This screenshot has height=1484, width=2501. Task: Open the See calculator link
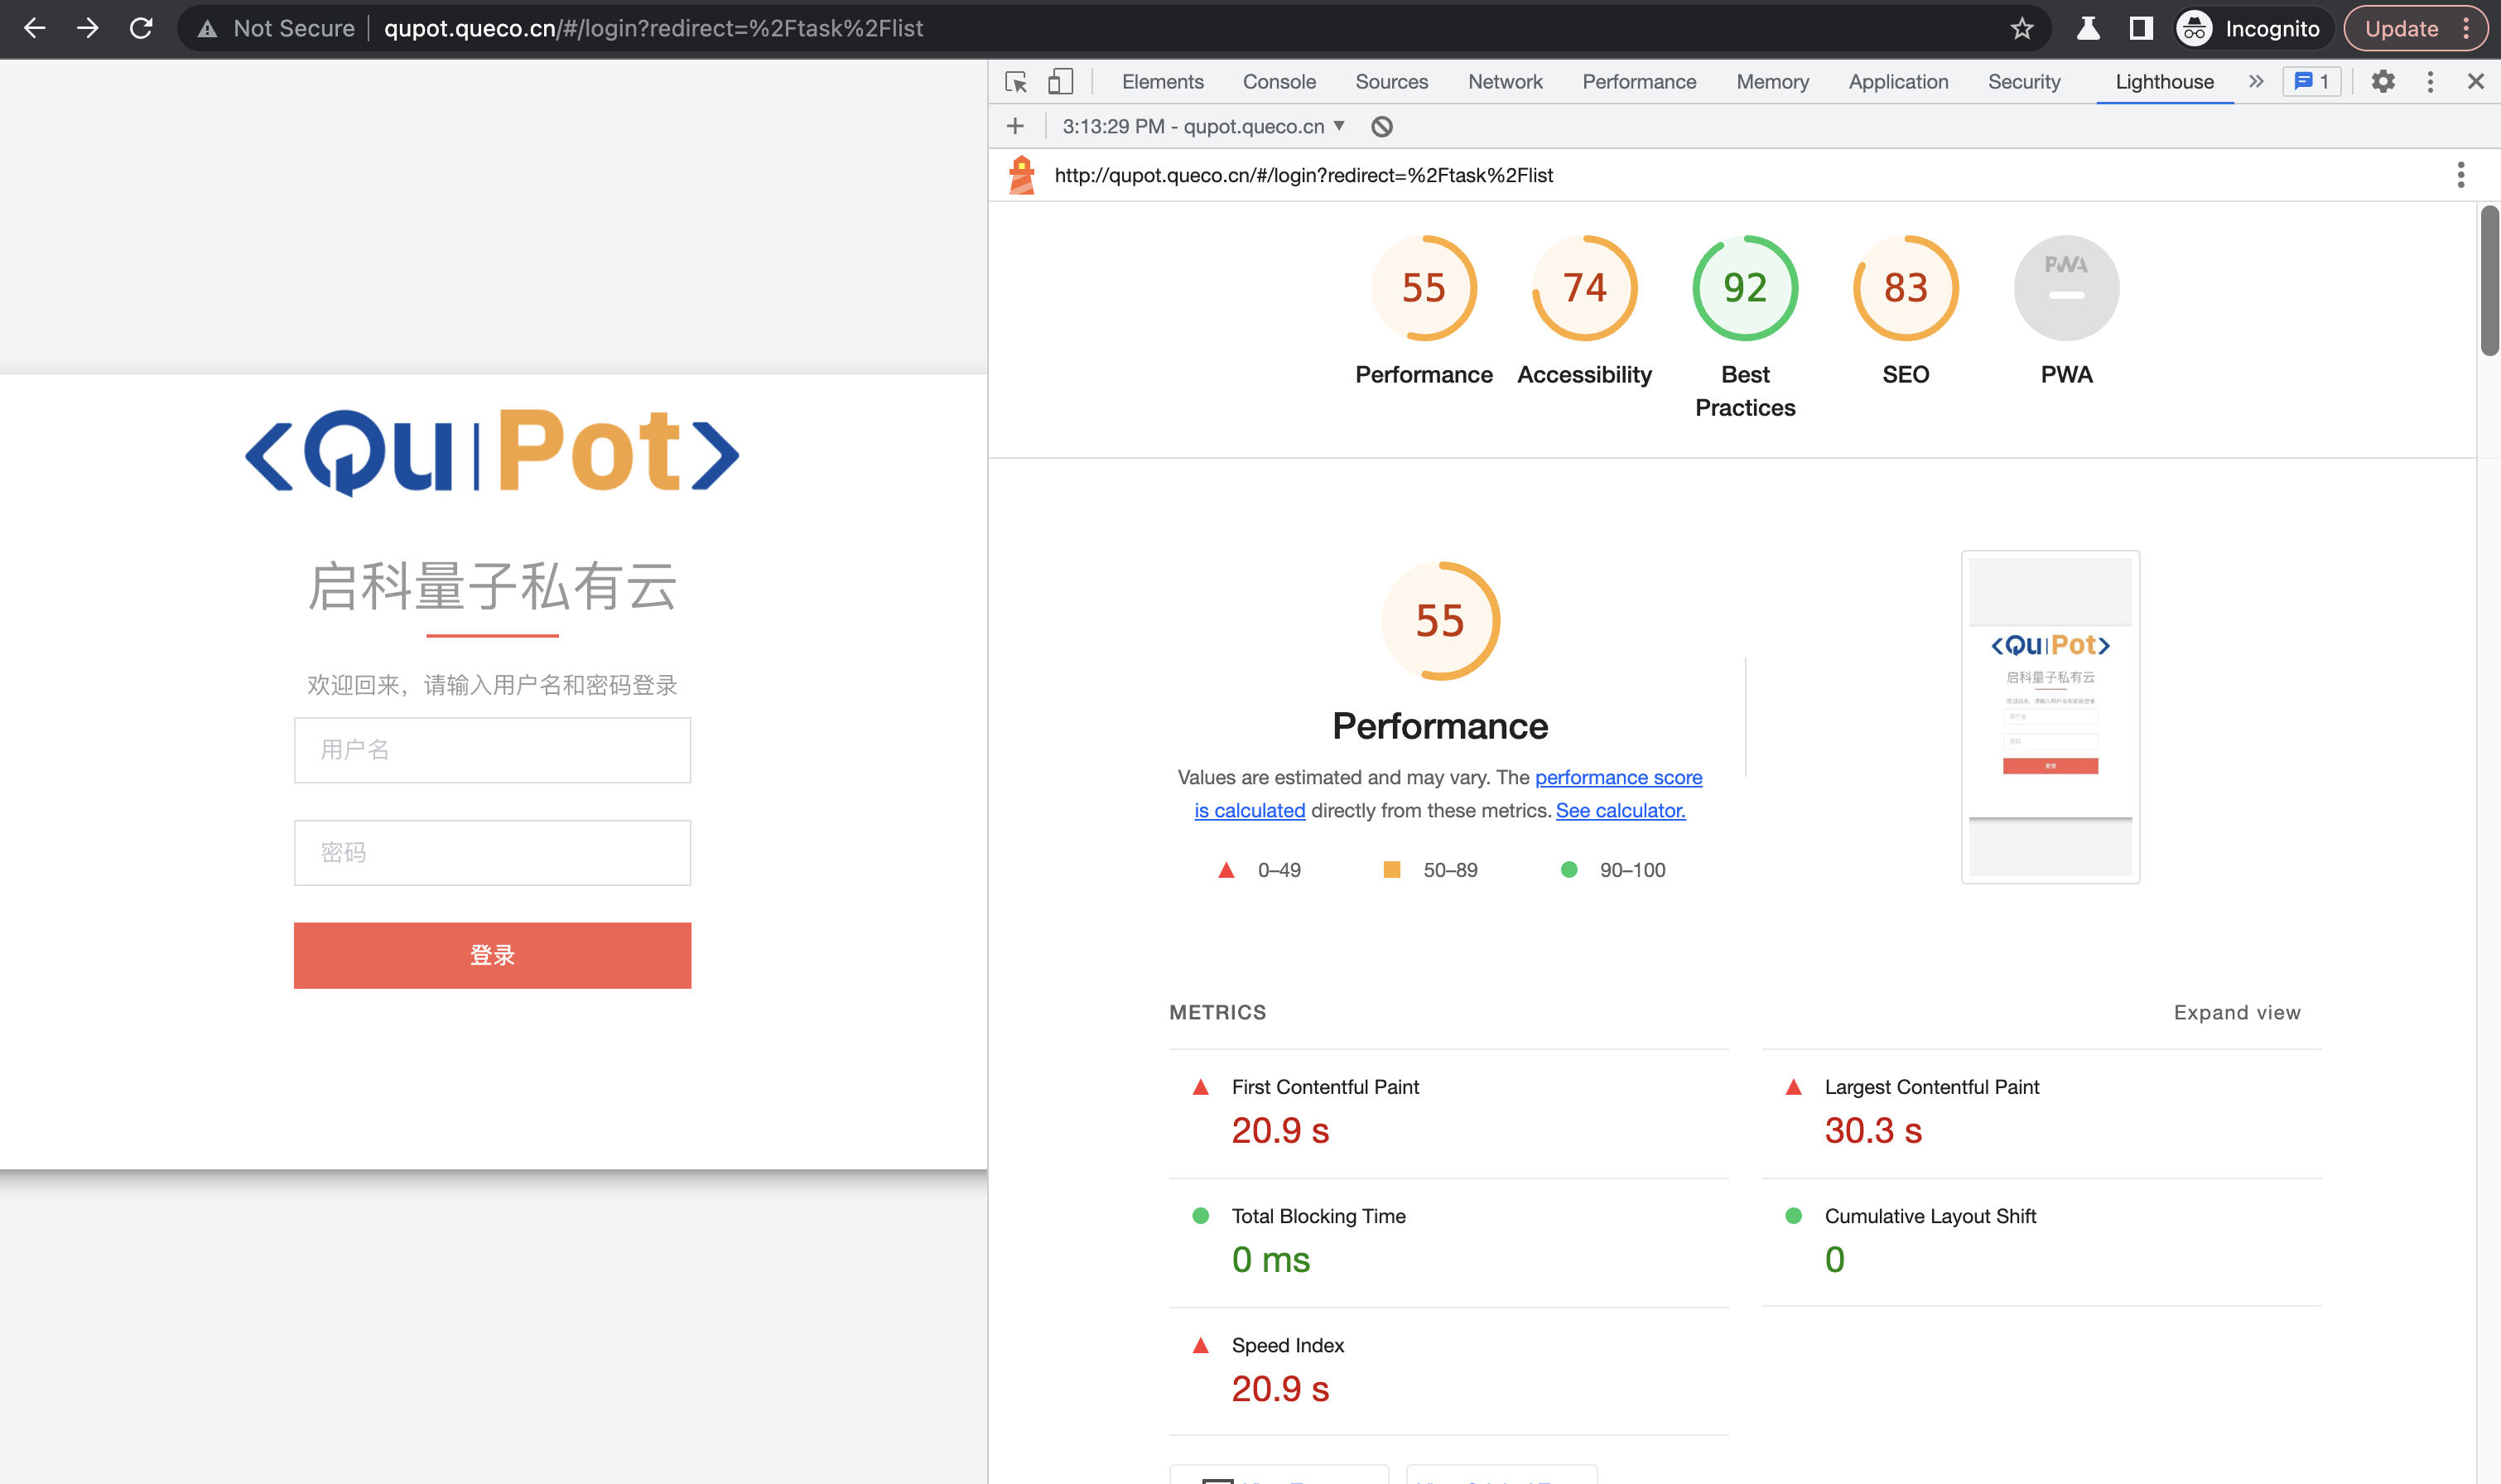point(1620,810)
